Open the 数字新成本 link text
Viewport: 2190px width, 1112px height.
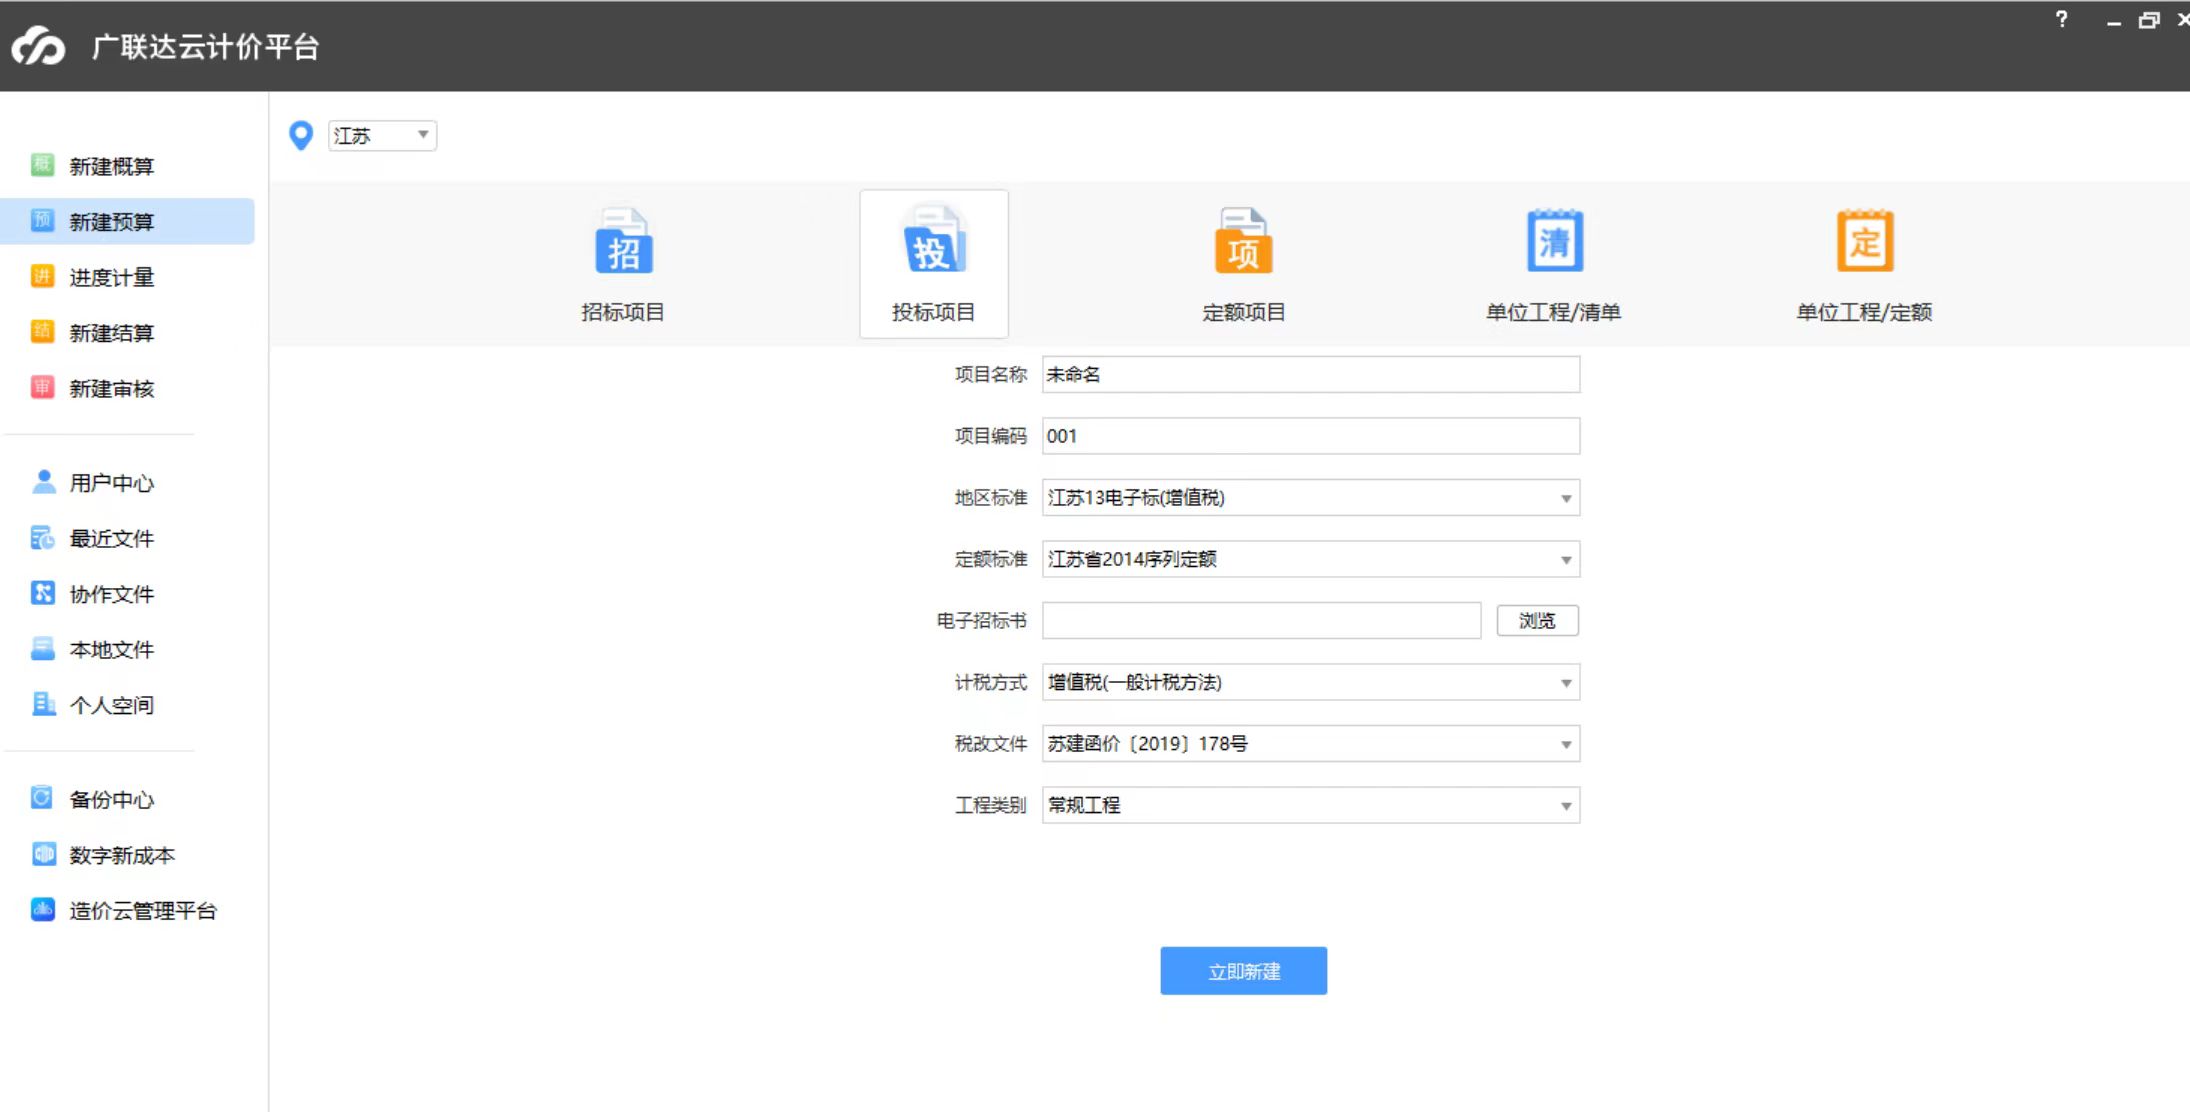[122, 855]
